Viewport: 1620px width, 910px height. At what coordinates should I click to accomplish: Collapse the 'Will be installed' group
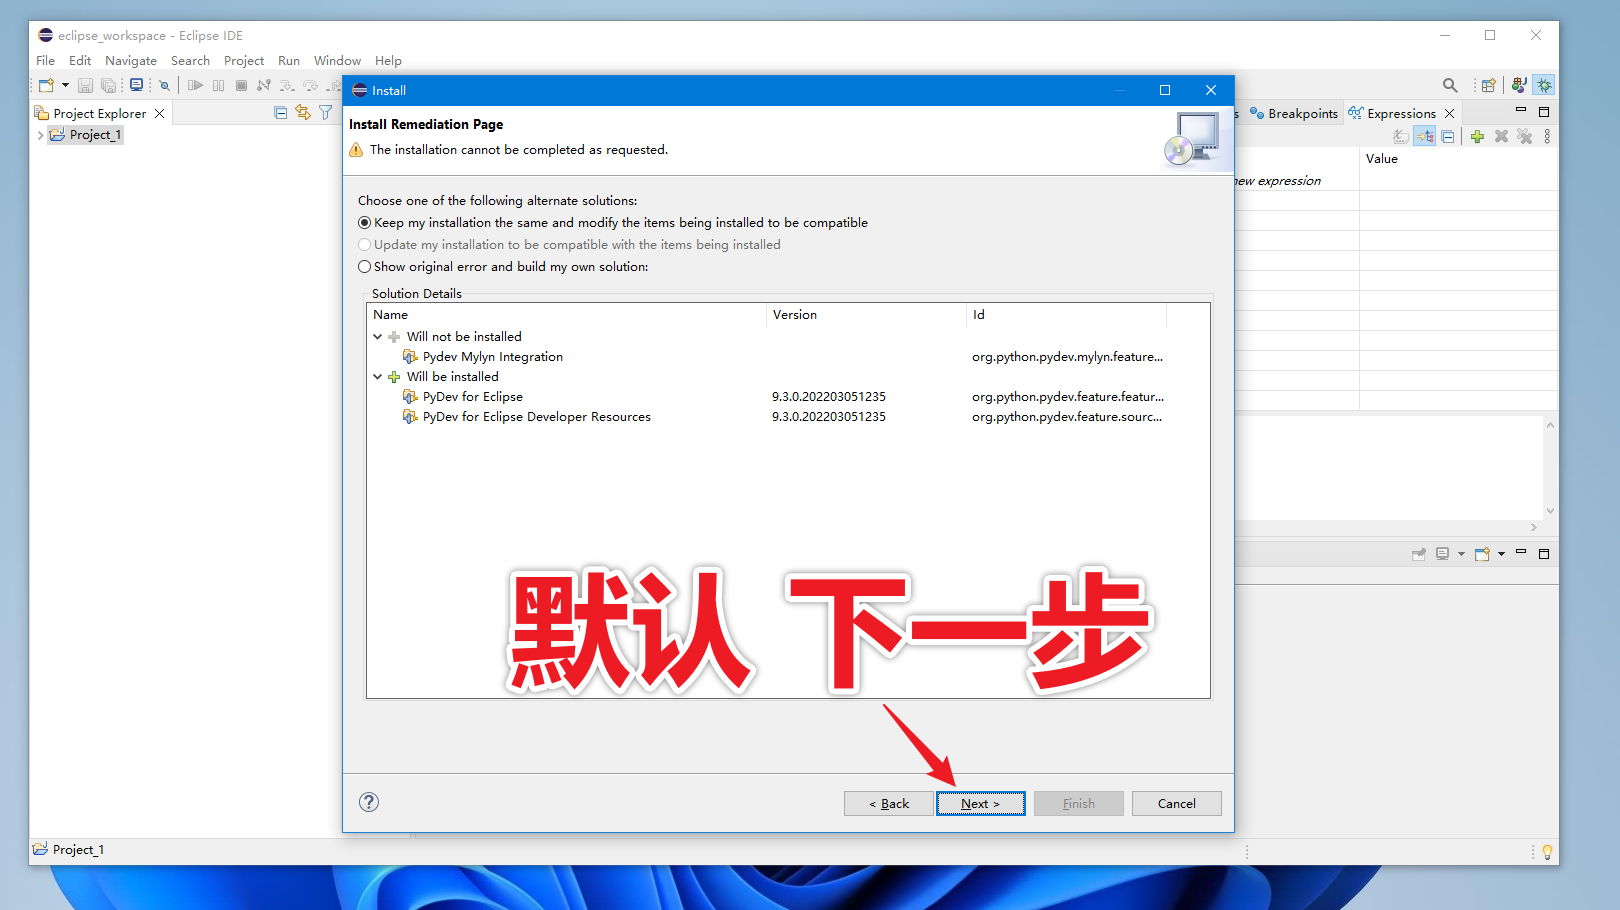(x=378, y=377)
